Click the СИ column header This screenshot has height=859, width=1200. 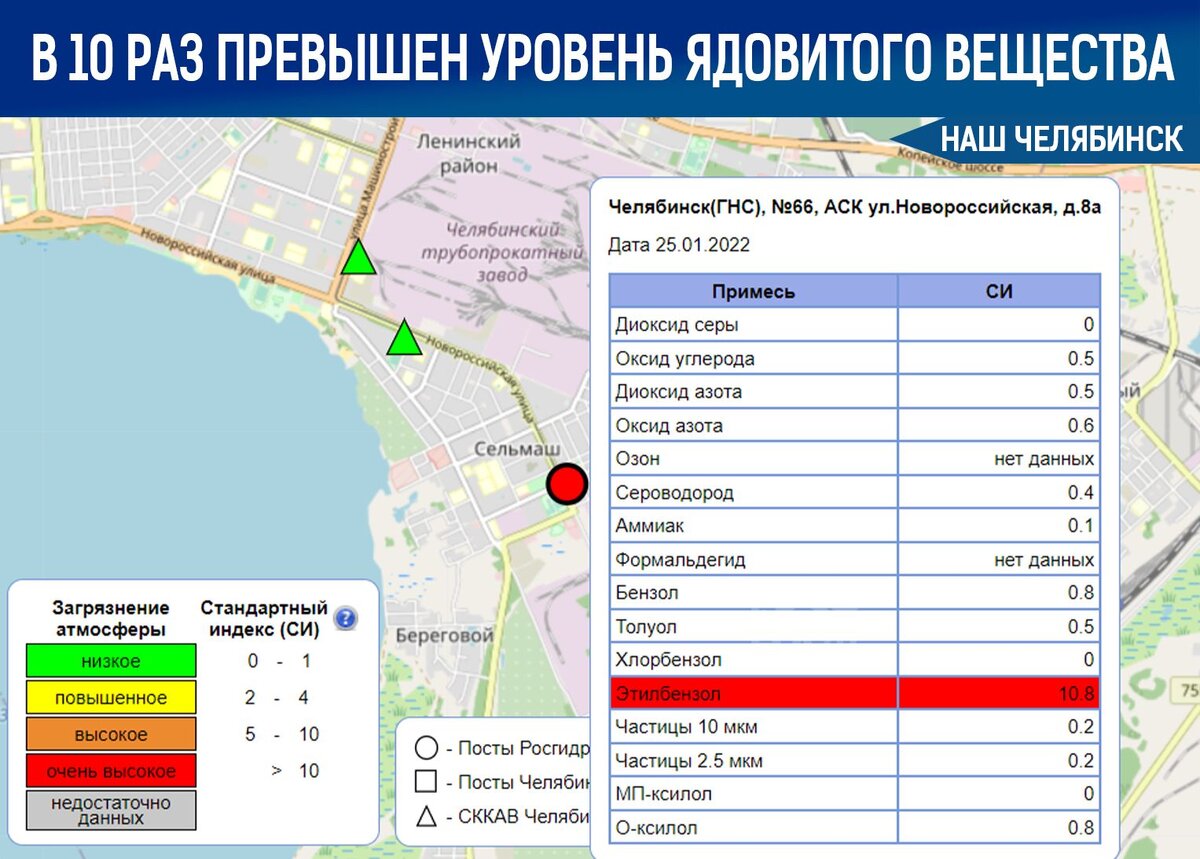tap(999, 292)
